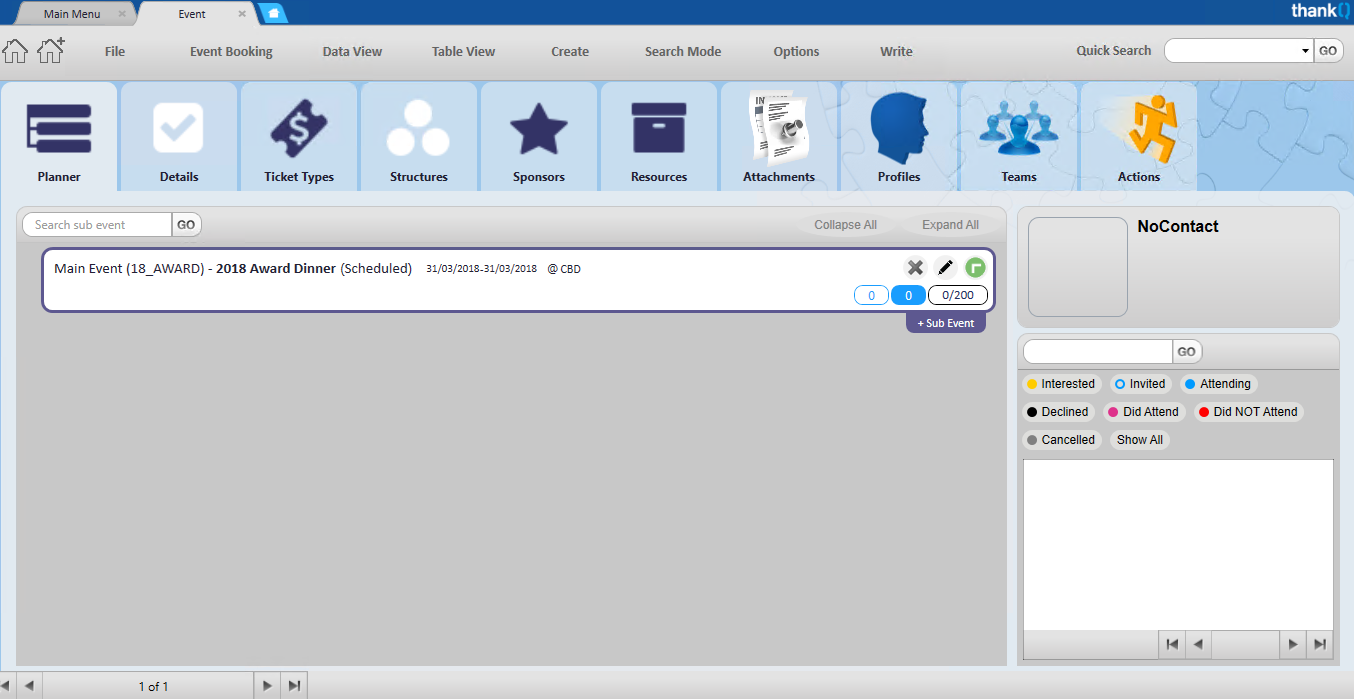This screenshot has height=699, width=1354.
Task: Click the + Sub Event button
Action: point(946,324)
